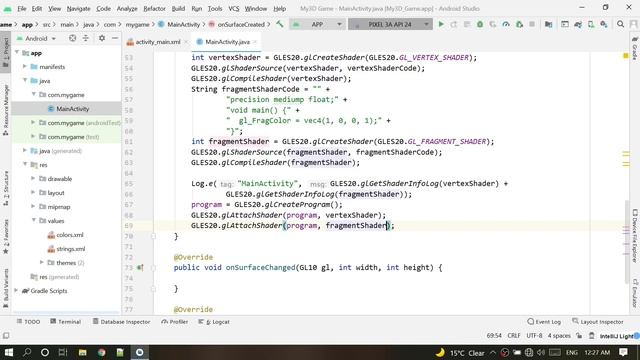Run the app with green play button

click(441, 24)
